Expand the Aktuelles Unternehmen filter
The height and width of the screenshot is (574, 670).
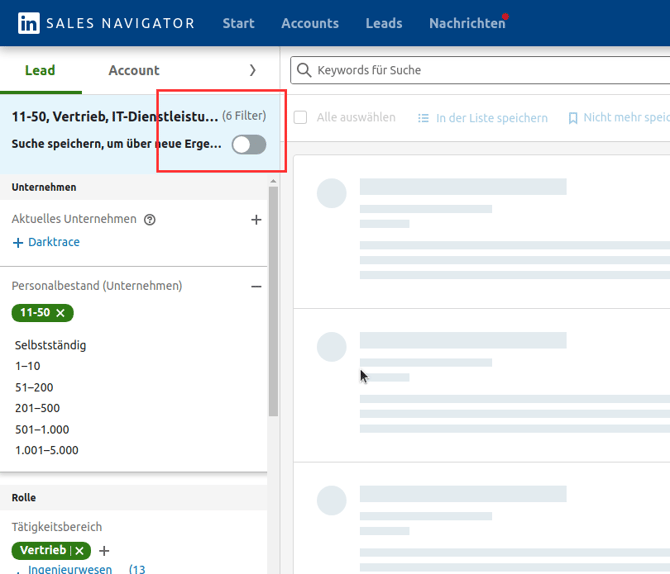point(256,220)
